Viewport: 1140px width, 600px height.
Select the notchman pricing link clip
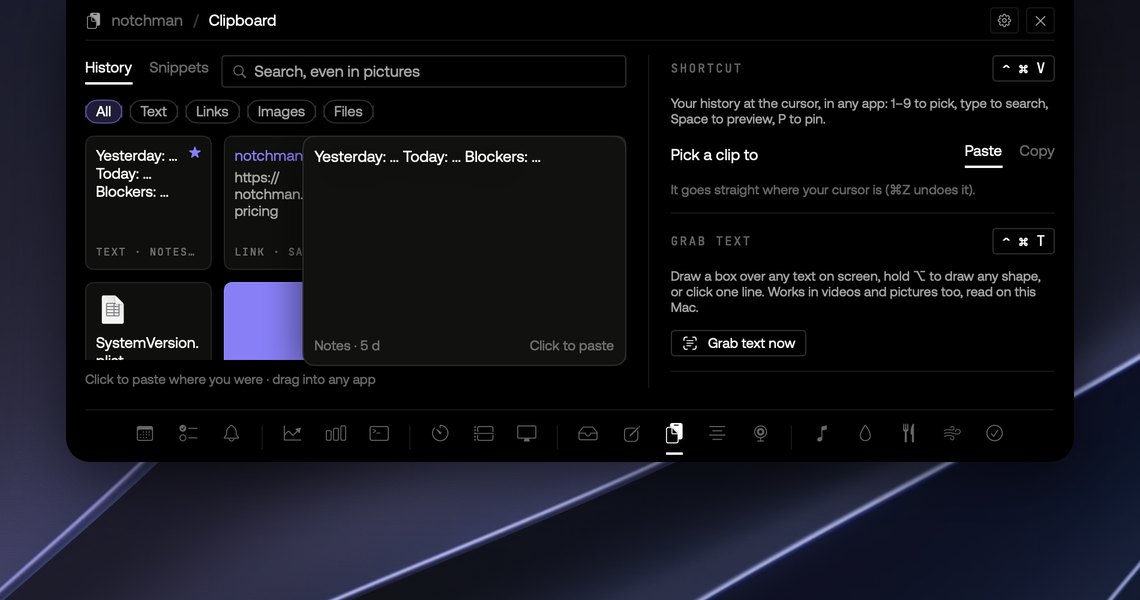tap(264, 203)
